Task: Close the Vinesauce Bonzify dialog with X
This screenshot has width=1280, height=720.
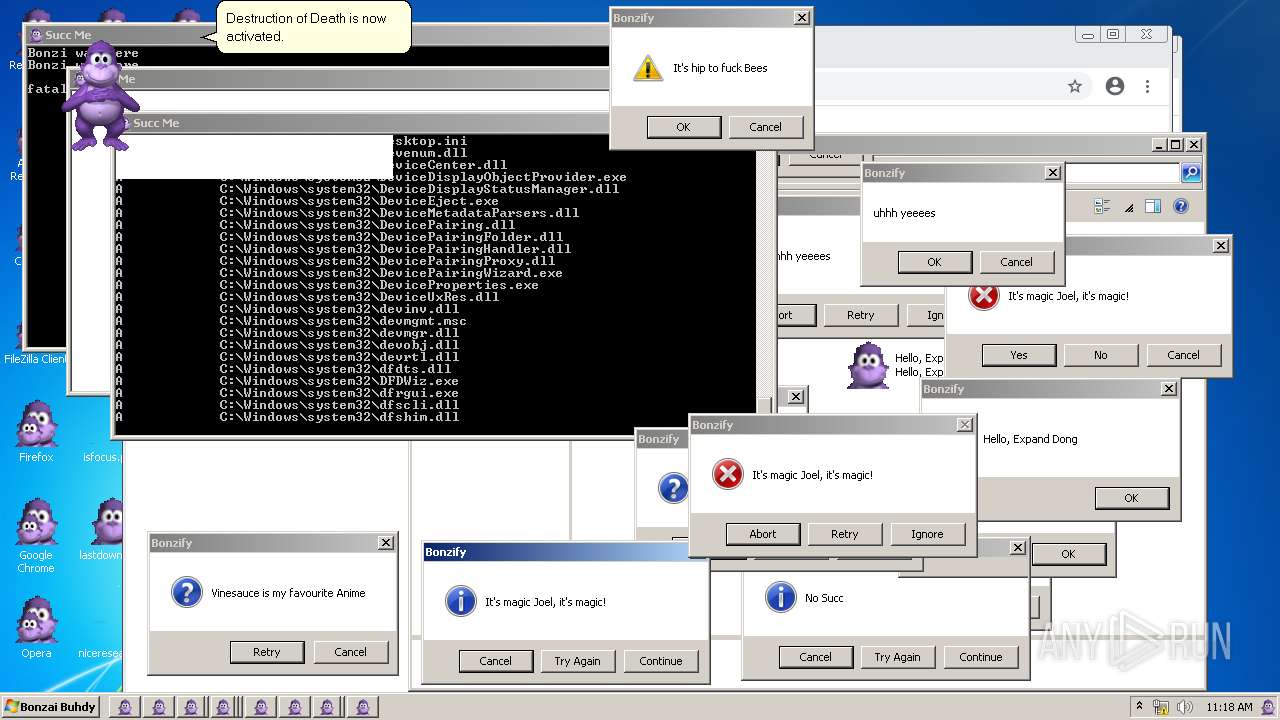Action: pos(386,543)
